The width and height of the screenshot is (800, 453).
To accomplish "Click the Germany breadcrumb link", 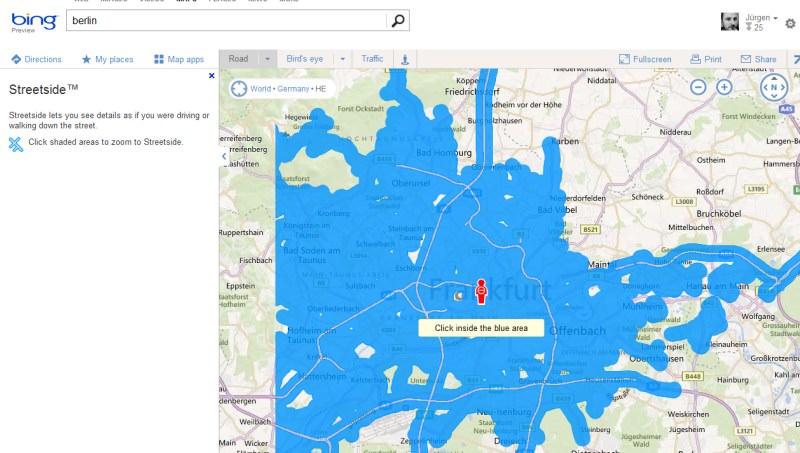I will (293, 89).
